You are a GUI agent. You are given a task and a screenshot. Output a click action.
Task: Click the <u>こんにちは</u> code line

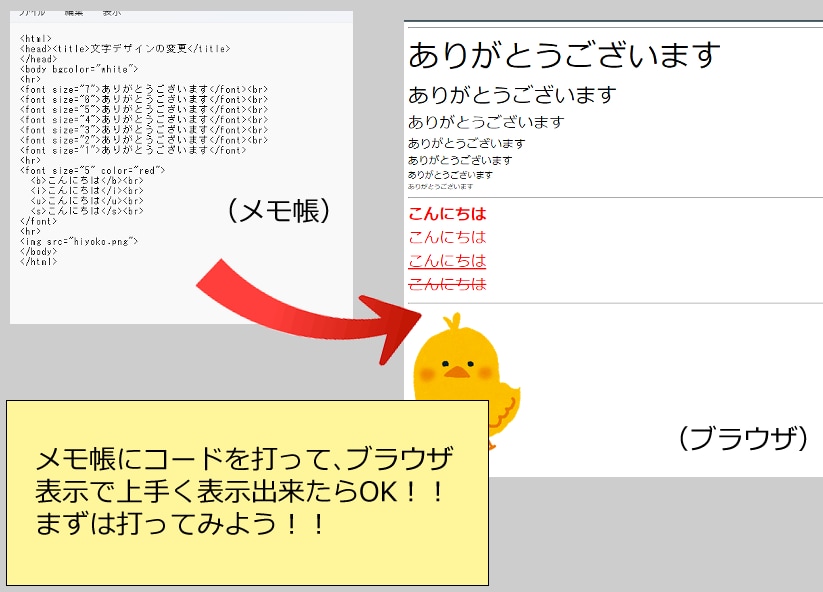[x=87, y=200]
